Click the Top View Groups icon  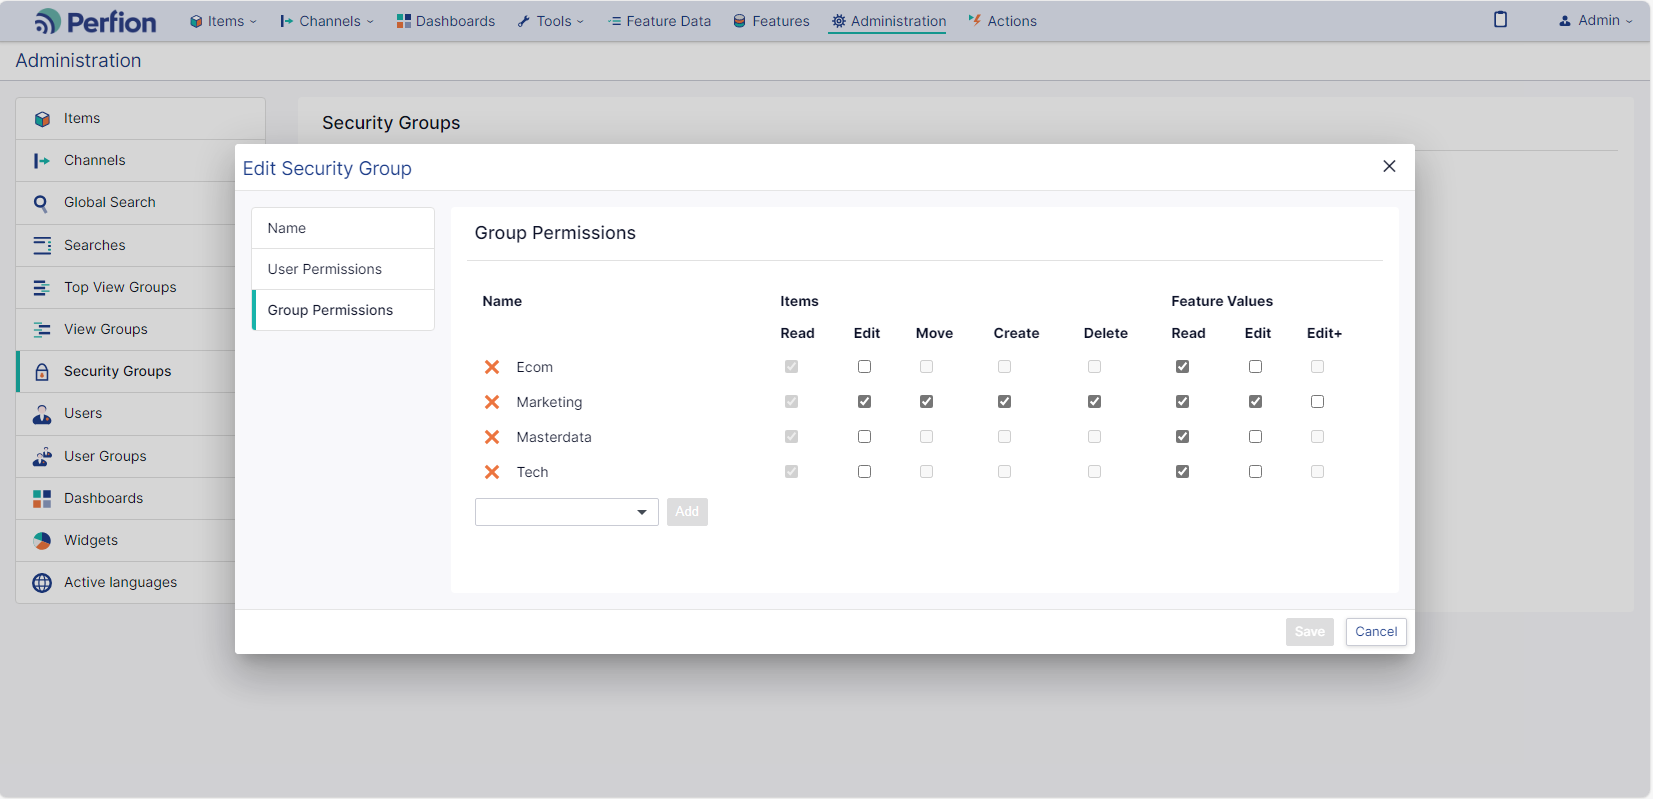pos(42,287)
